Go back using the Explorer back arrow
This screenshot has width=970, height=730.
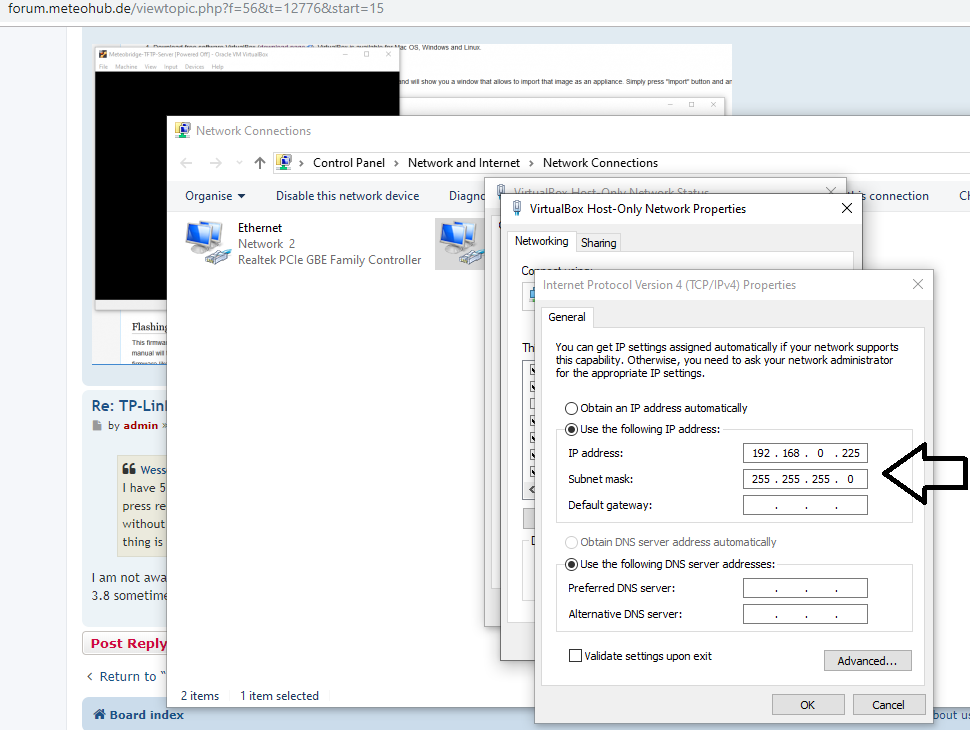click(x=186, y=163)
